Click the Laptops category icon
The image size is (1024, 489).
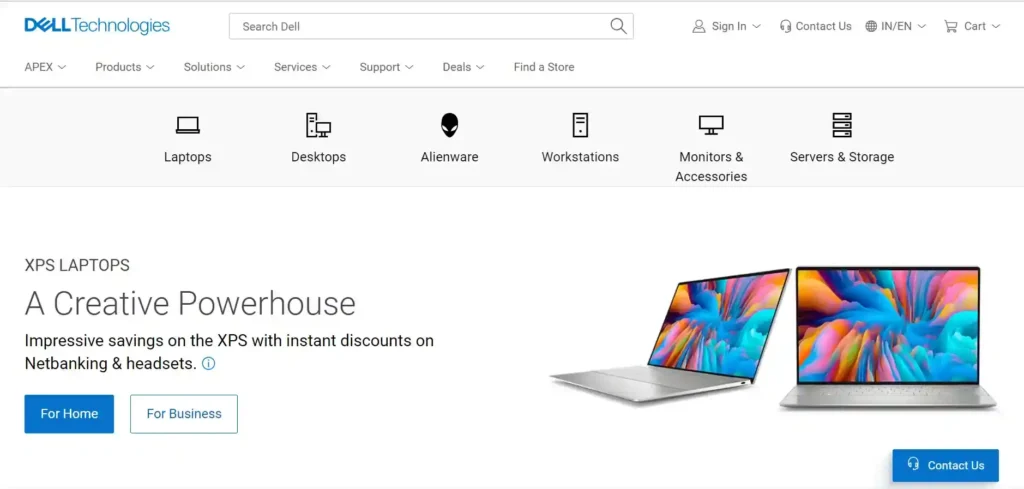click(187, 125)
